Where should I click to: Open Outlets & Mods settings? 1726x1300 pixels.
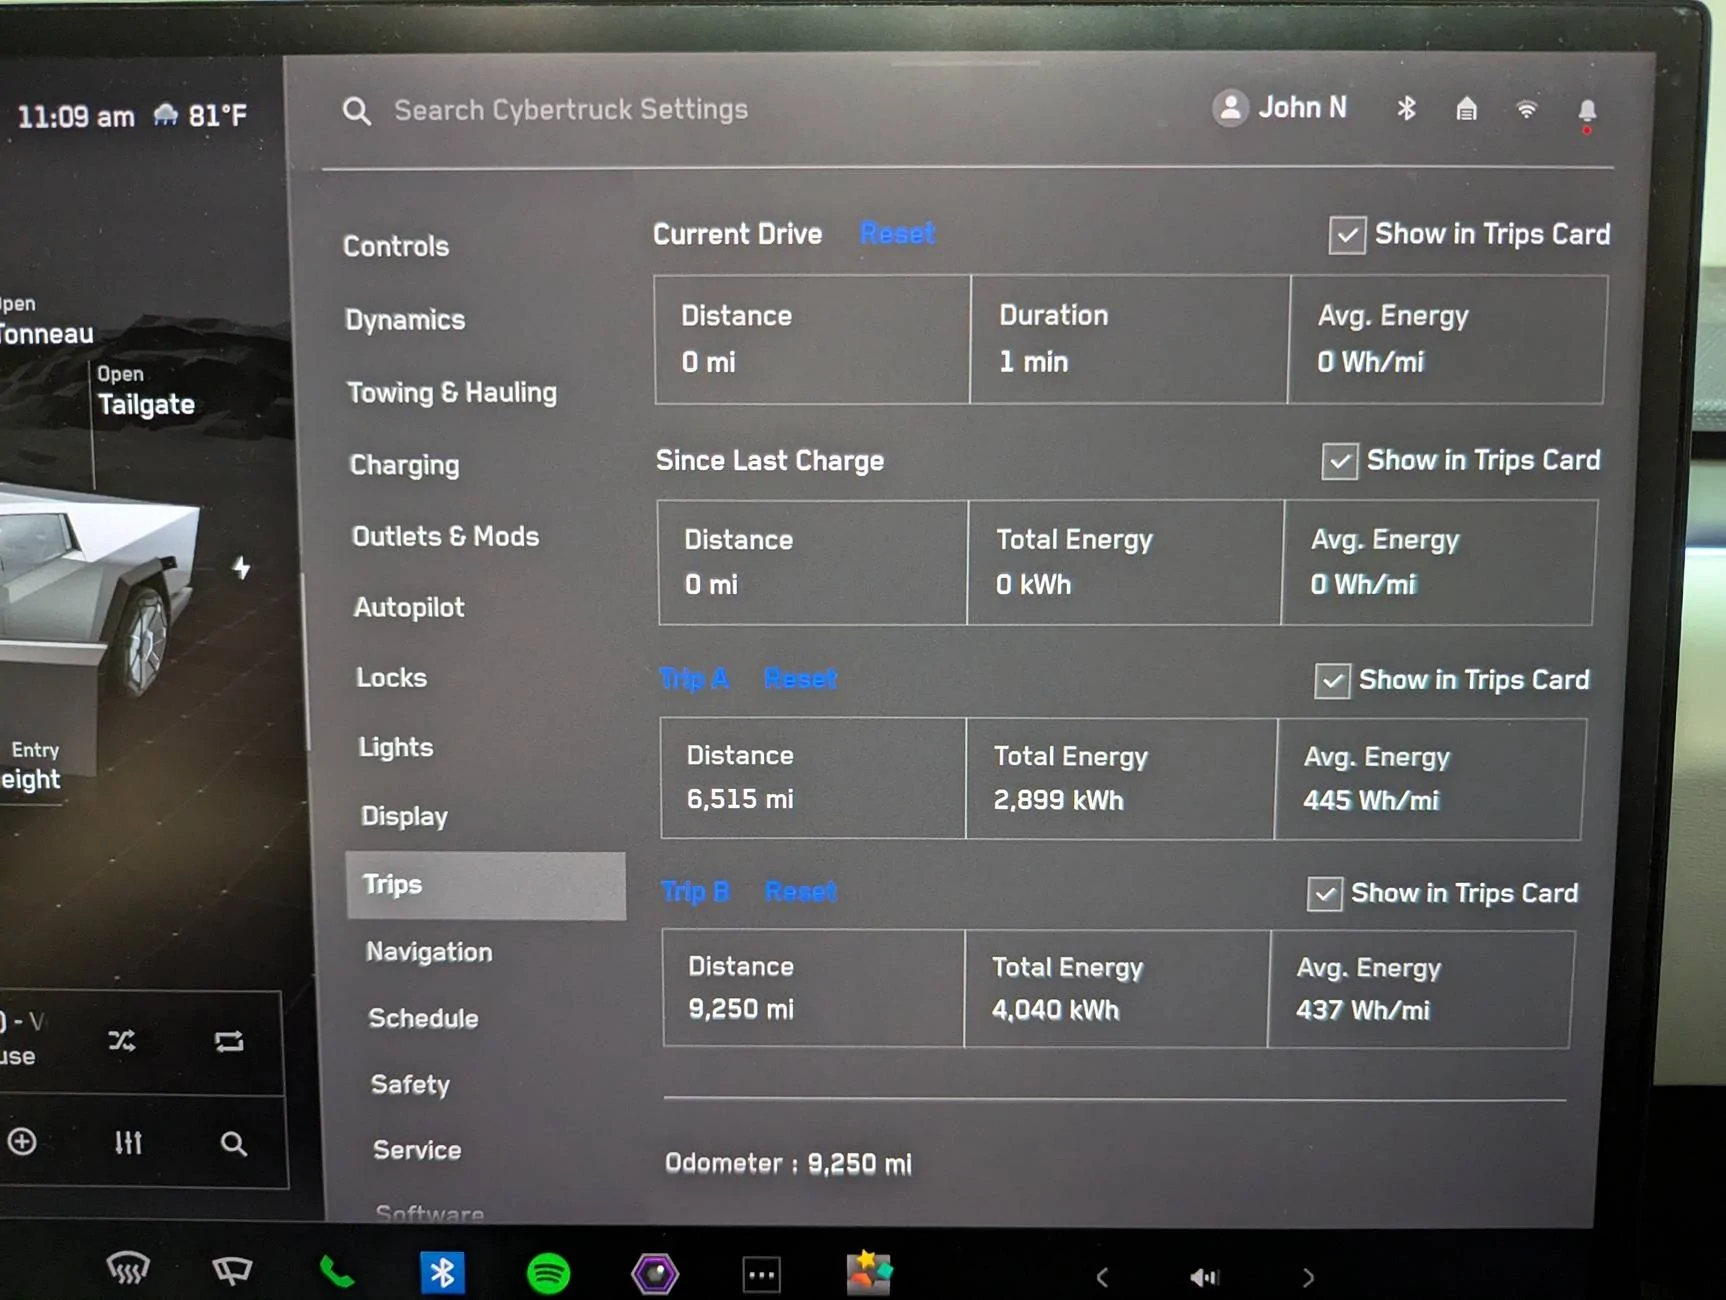(x=445, y=537)
